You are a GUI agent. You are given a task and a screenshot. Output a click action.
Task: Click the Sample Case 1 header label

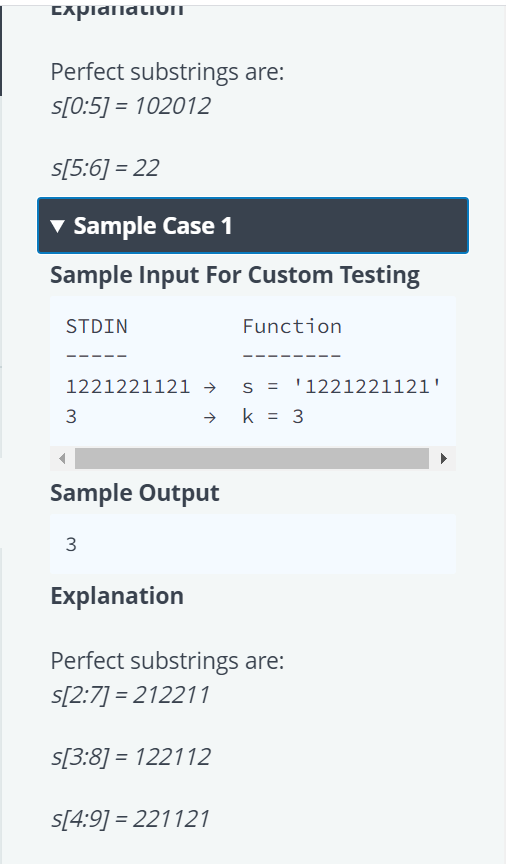(x=153, y=226)
